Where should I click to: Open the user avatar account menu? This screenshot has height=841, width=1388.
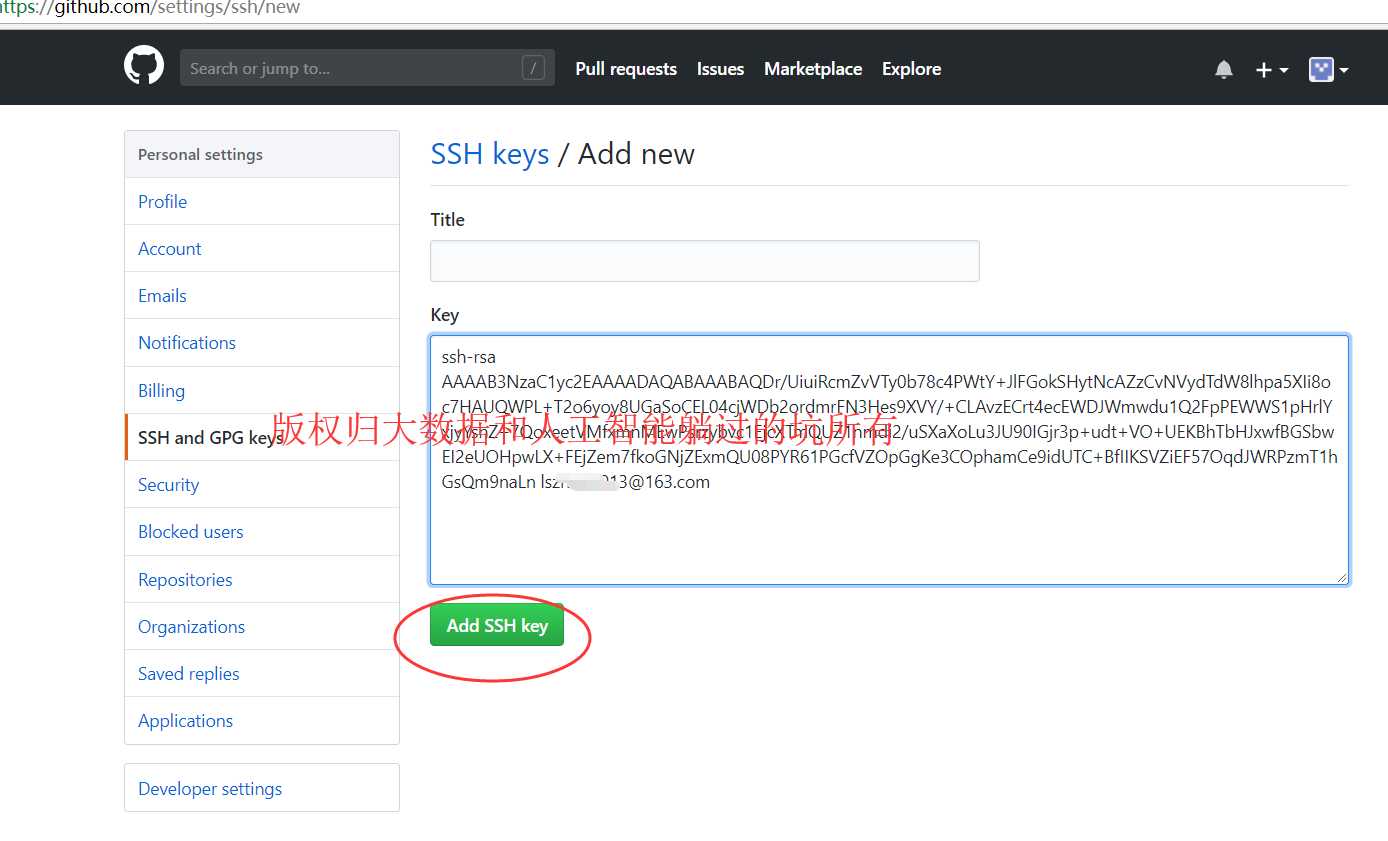pyautogui.click(x=1329, y=69)
